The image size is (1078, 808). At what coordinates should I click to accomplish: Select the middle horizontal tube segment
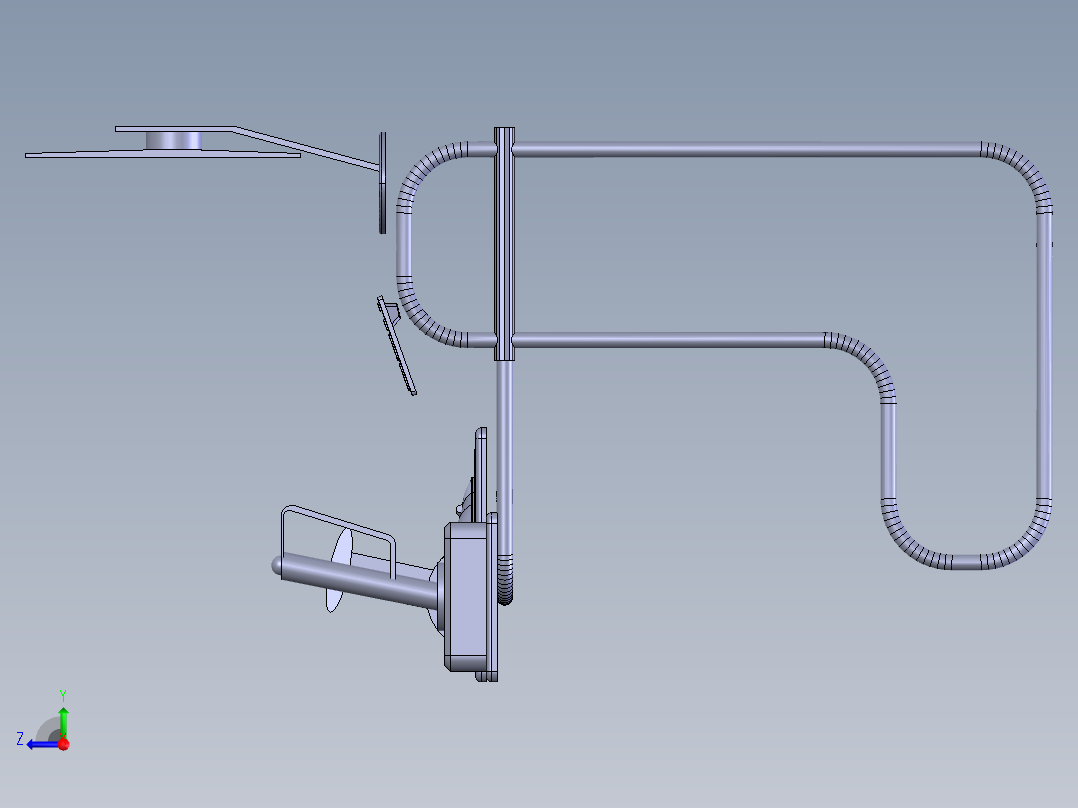(668, 340)
